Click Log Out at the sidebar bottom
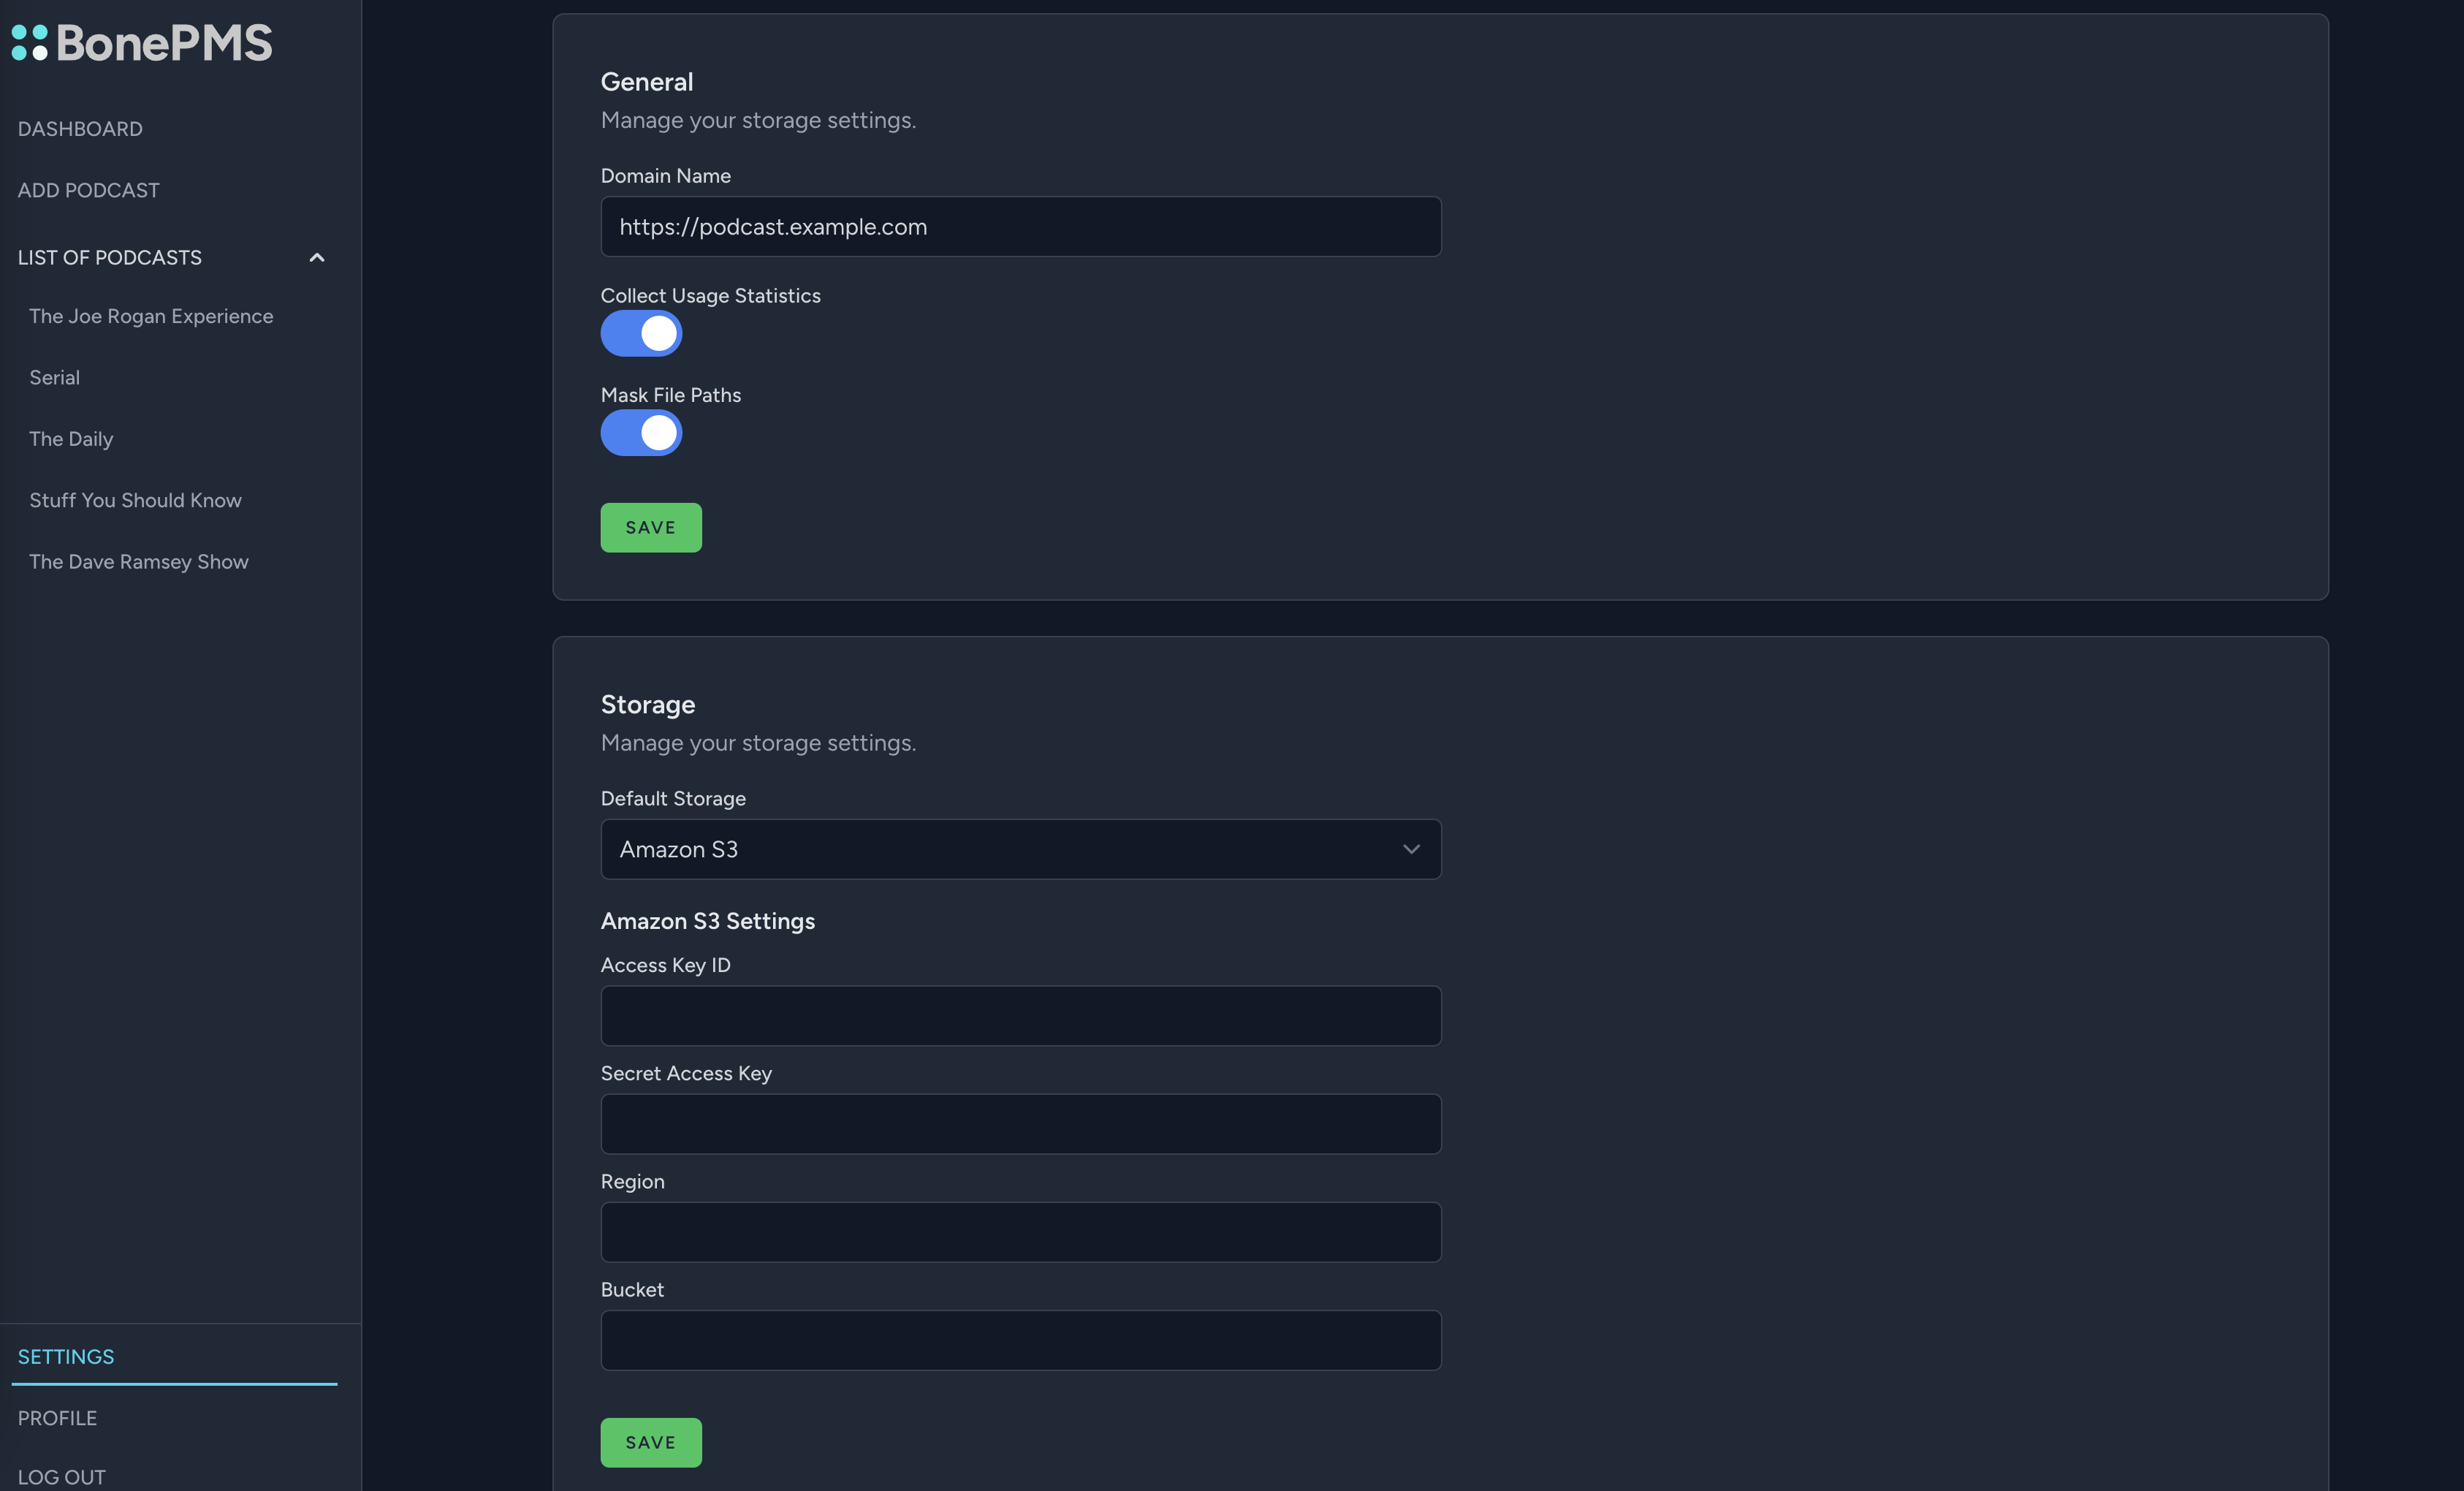 pyautogui.click(x=62, y=1477)
